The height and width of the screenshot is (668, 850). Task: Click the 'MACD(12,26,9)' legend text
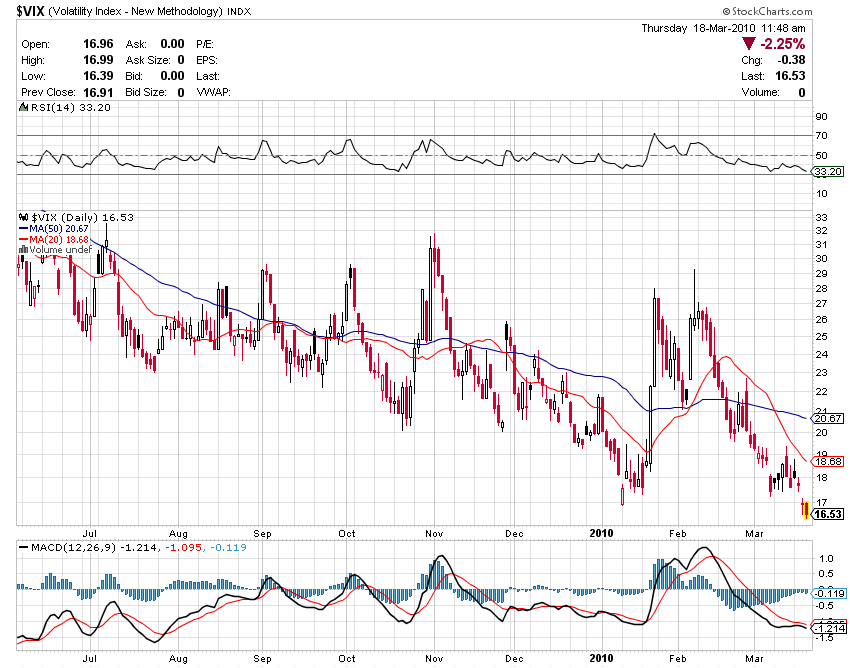[x=74, y=548]
